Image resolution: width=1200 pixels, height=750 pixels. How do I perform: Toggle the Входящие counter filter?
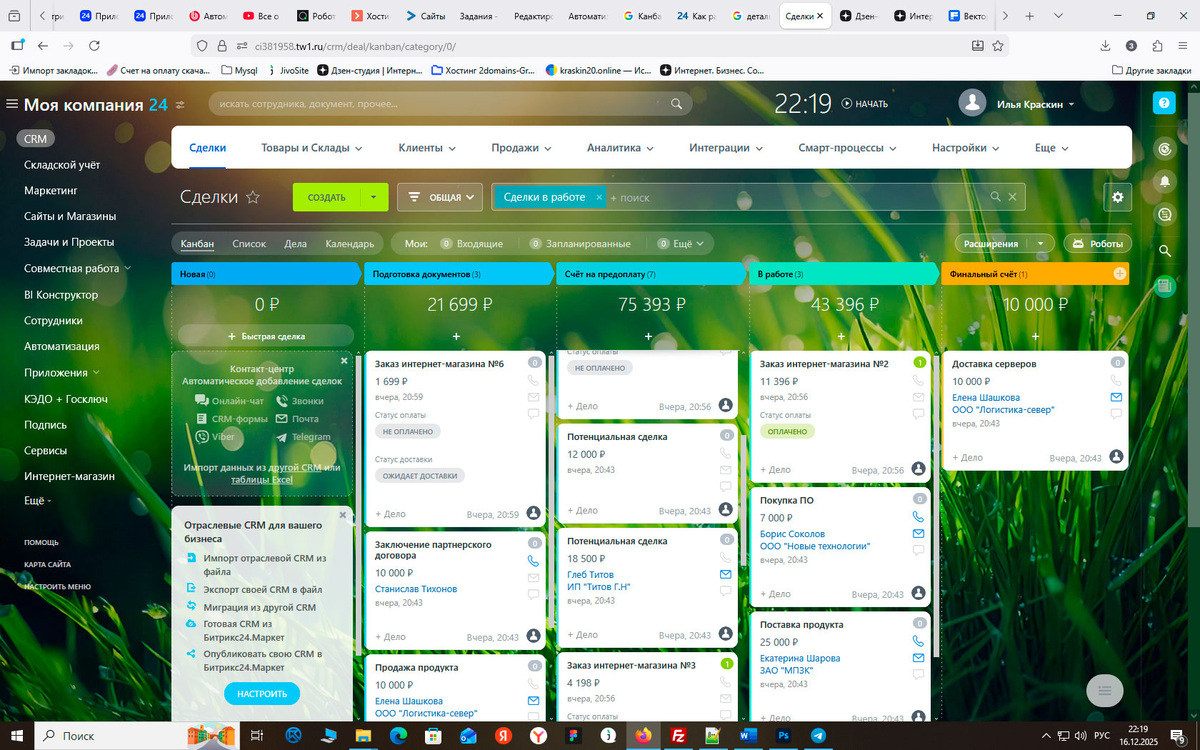tap(471, 243)
